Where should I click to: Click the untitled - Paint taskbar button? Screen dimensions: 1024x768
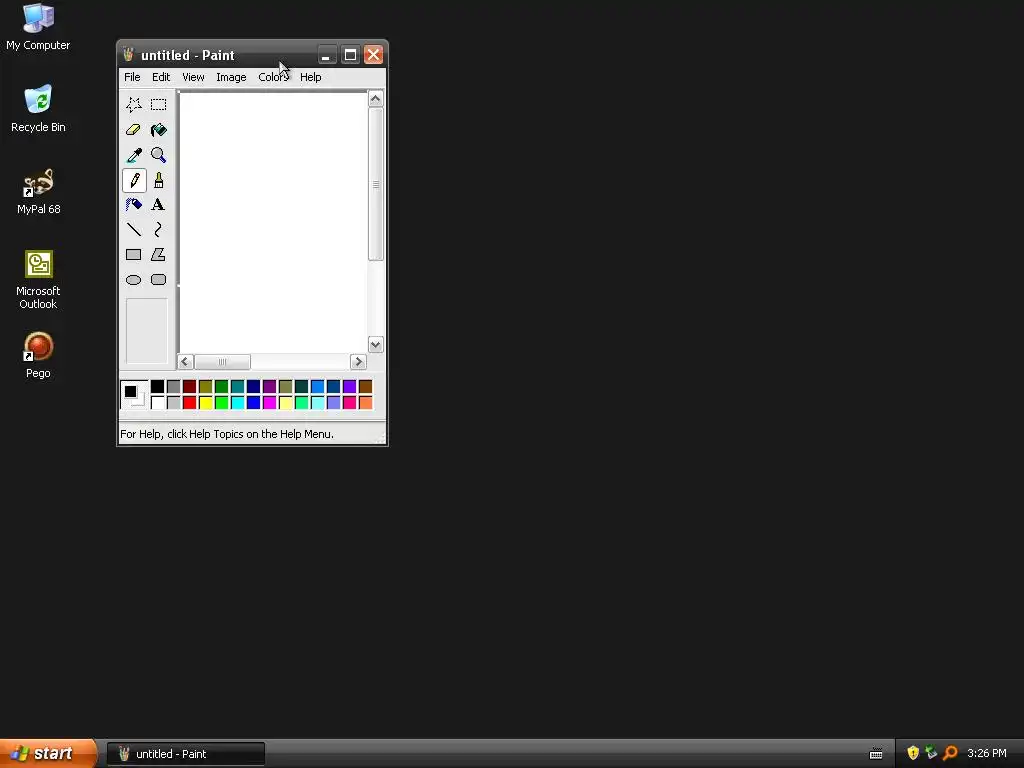pyautogui.click(x=186, y=754)
